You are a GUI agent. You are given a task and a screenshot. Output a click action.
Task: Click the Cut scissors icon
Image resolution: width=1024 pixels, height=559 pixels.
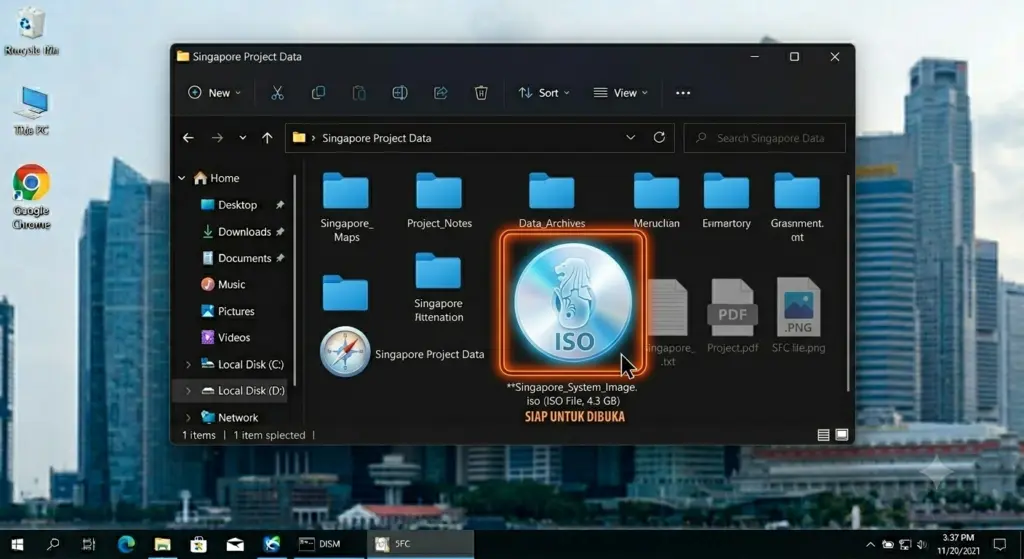tap(278, 93)
